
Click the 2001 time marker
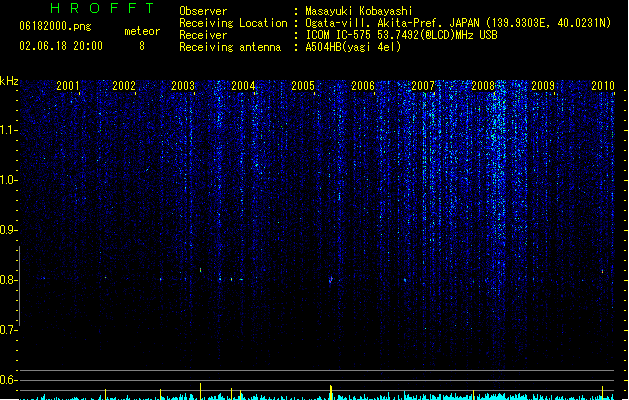68,86
